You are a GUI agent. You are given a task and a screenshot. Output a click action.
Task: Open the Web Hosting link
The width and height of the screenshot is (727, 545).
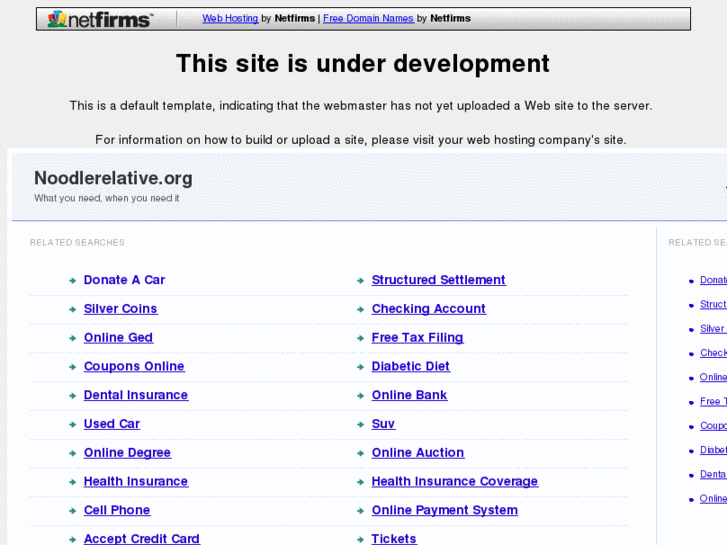(230, 18)
